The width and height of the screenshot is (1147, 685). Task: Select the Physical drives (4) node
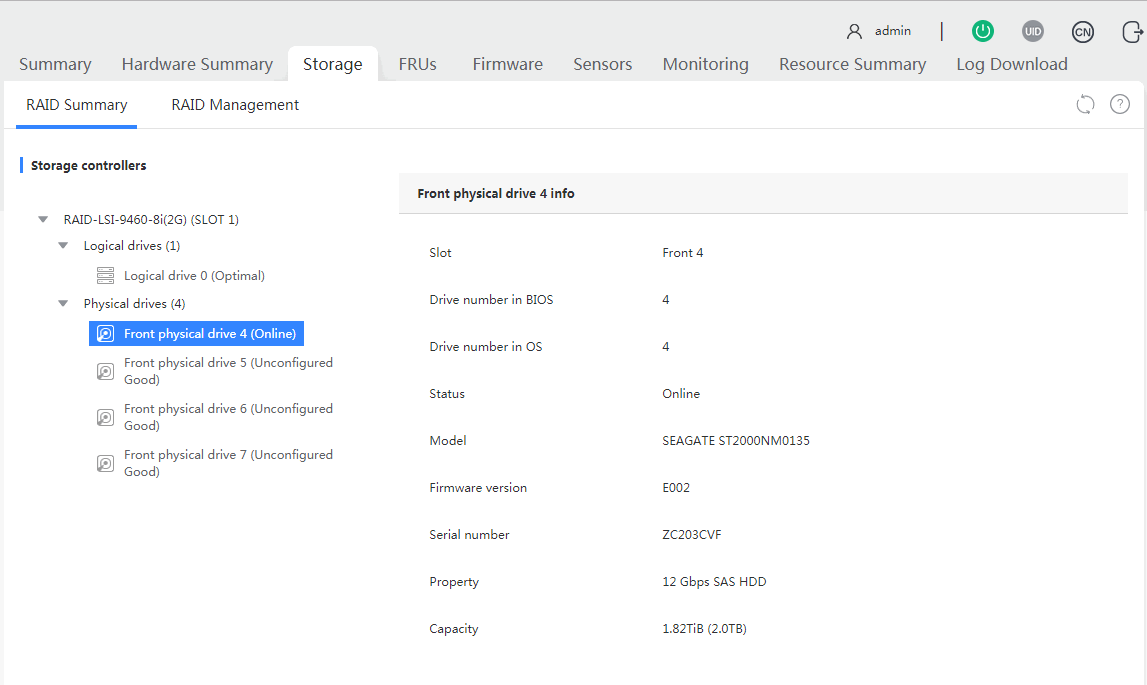135,304
